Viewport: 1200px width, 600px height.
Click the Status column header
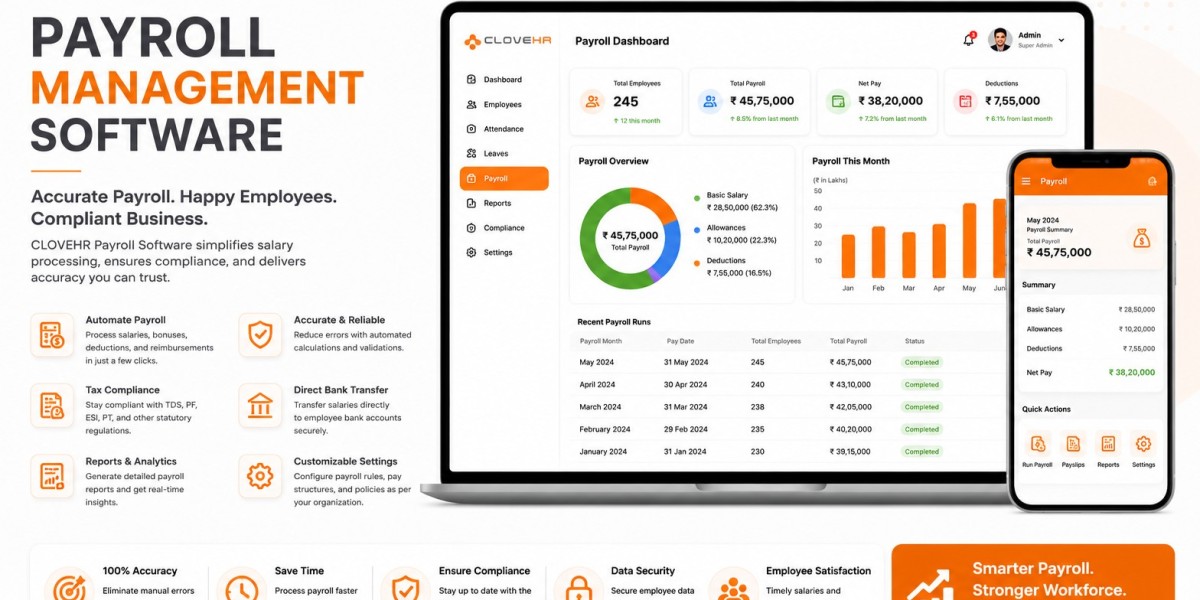tap(915, 341)
